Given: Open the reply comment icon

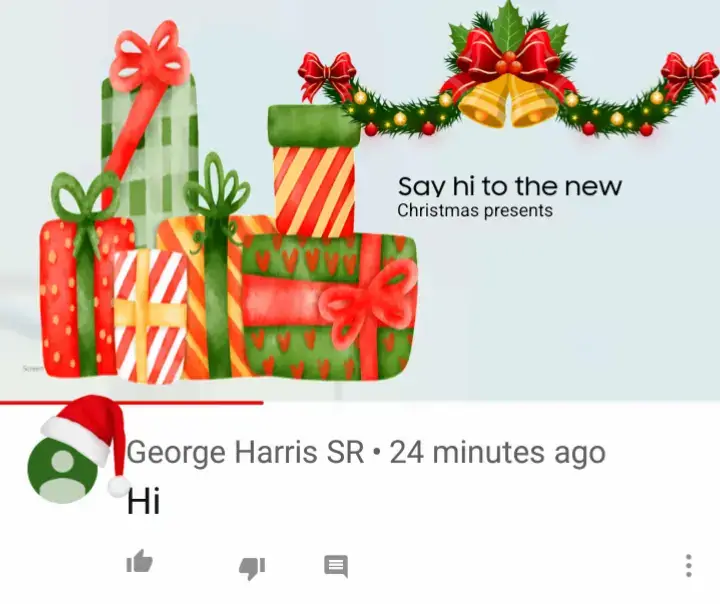Looking at the screenshot, I should 336,566.
